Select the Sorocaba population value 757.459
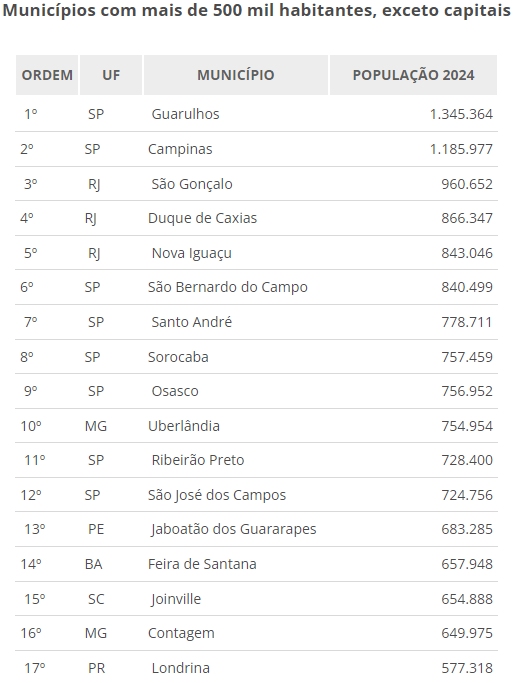Viewport: 514px width, 683px height. 467,357
